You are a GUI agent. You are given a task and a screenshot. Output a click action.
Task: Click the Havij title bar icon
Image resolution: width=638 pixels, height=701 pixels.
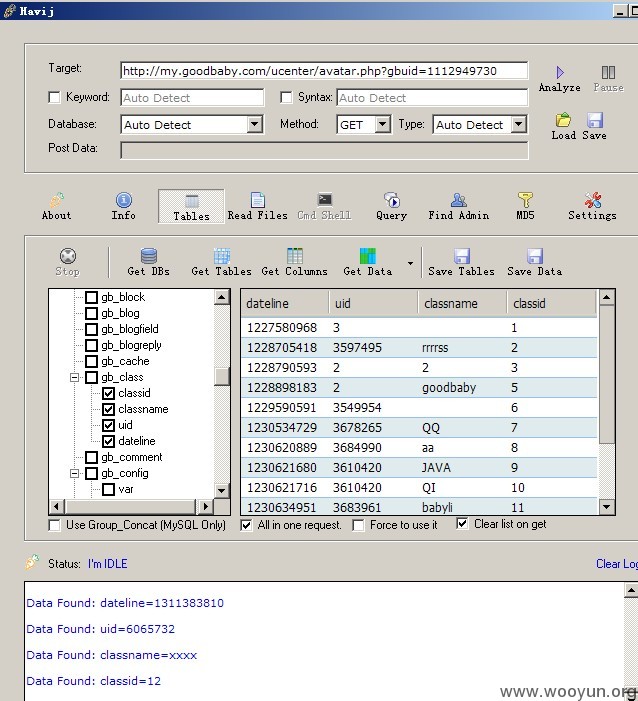click(x=10, y=11)
